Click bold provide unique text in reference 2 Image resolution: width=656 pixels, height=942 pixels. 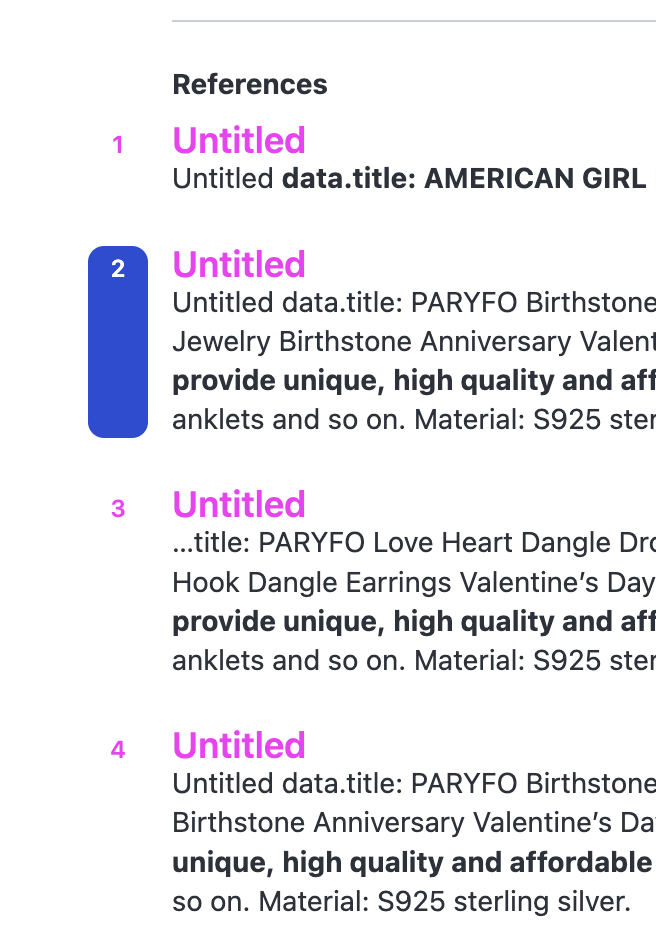point(414,381)
